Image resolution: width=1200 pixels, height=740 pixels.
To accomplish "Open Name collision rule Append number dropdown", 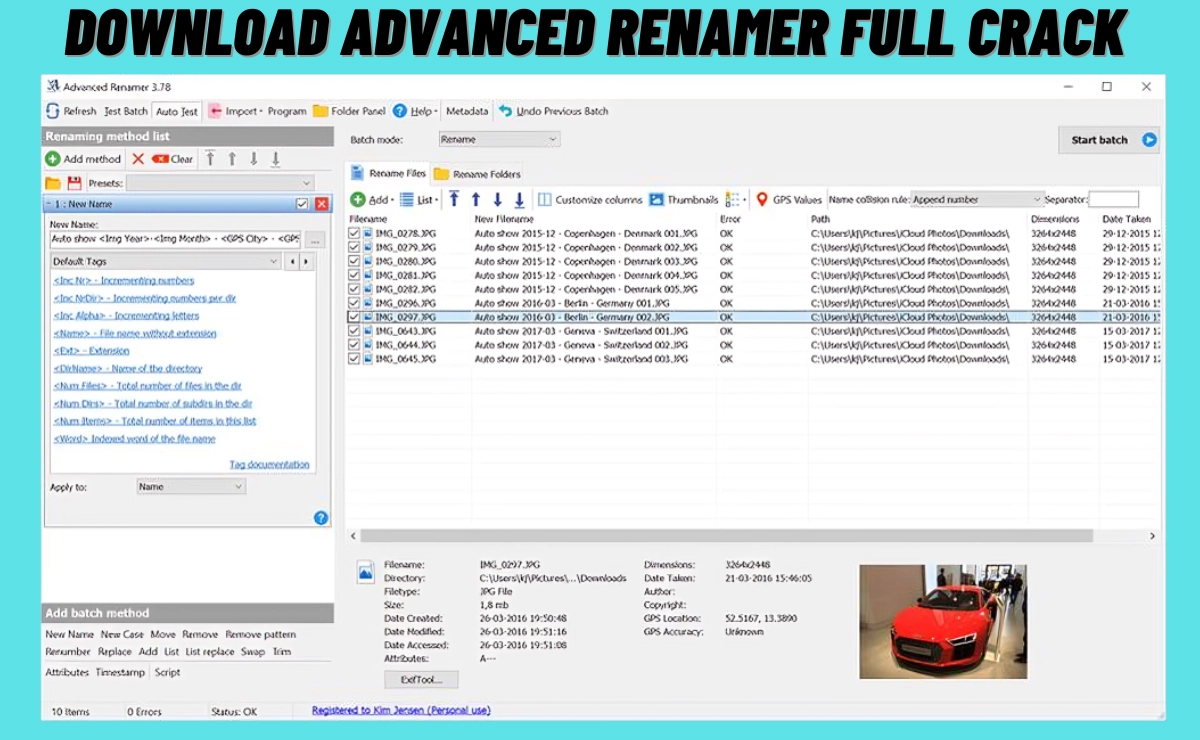I will tap(977, 200).
